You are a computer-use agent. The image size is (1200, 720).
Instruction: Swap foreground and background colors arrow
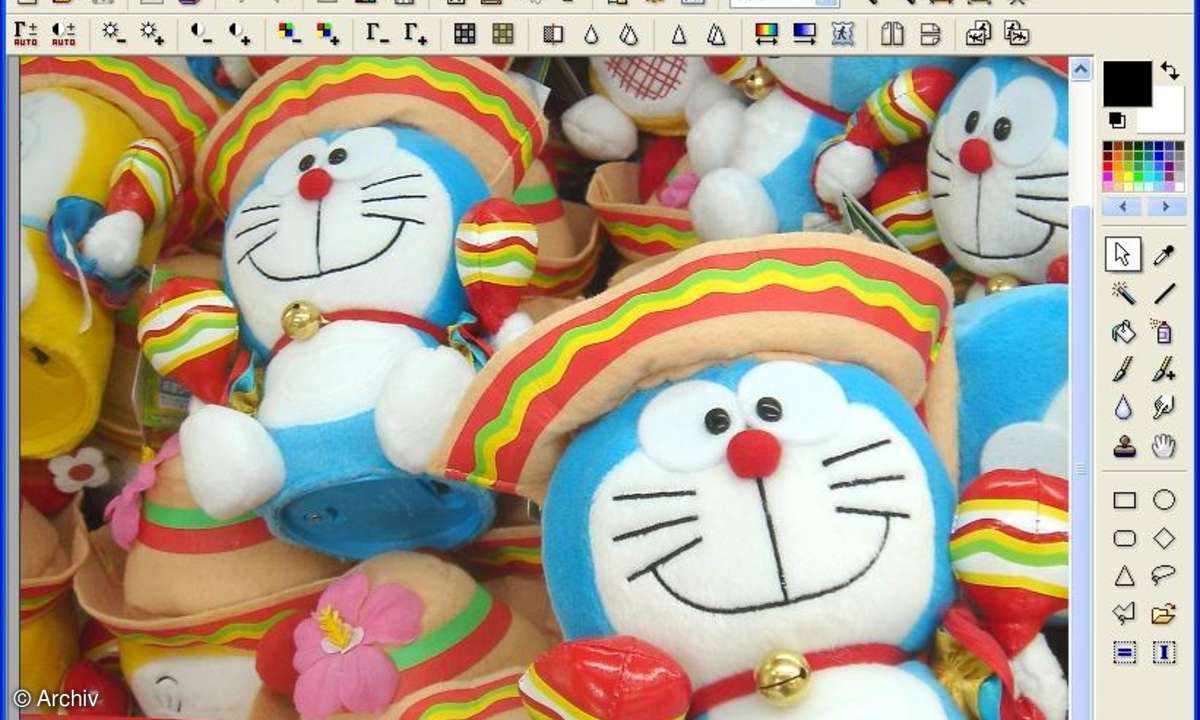(x=1169, y=71)
